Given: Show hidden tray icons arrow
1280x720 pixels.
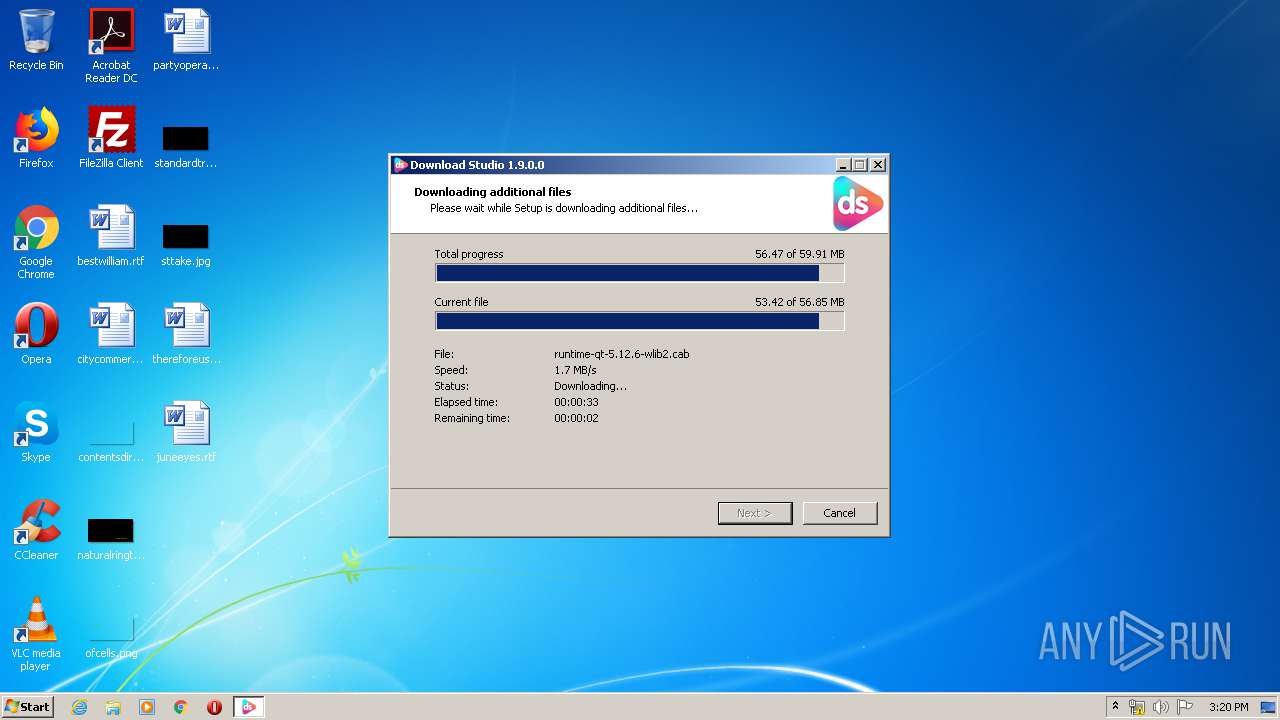Looking at the screenshot, I should (x=1115, y=706).
